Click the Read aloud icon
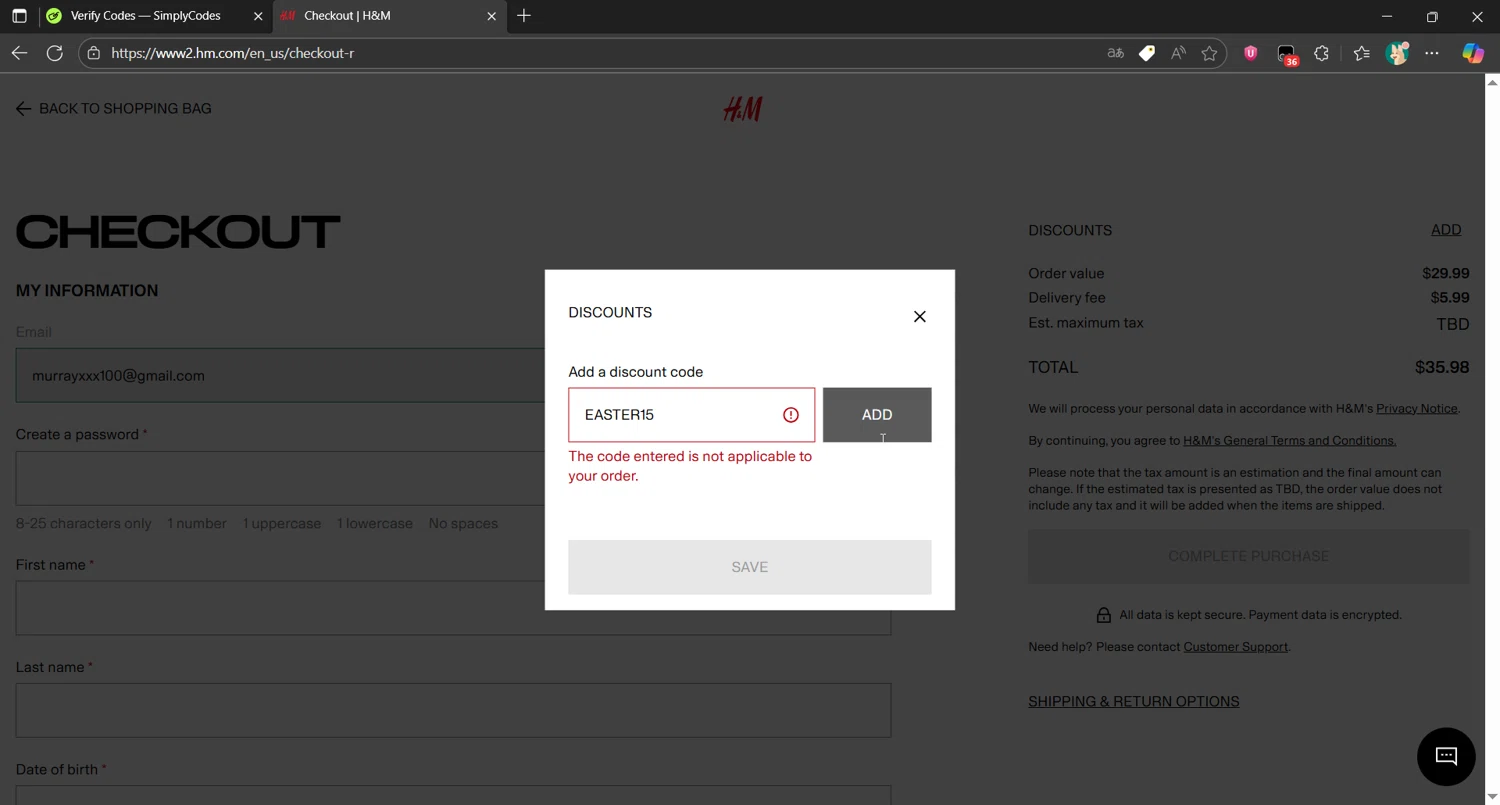 [1178, 53]
